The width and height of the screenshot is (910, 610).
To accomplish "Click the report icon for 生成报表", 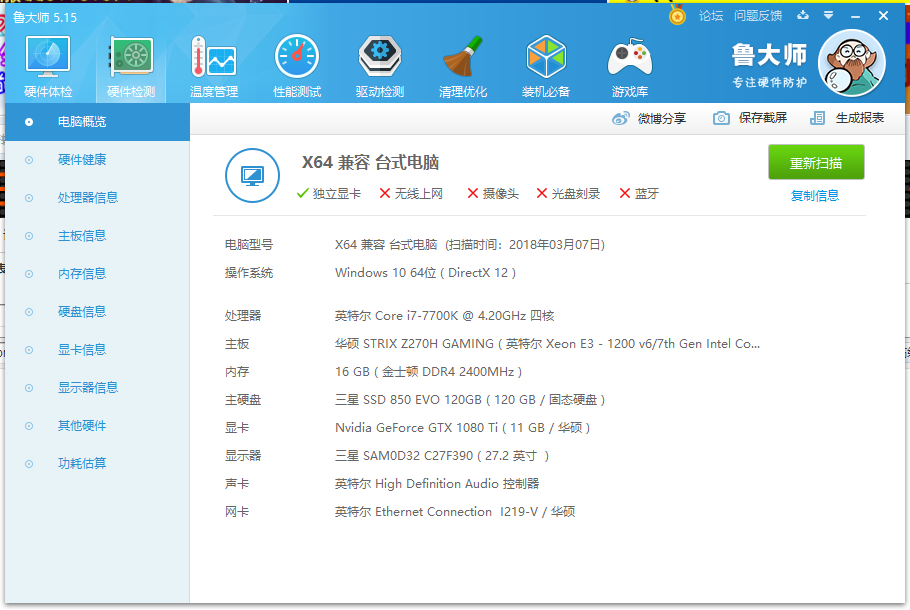I will (x=817, y=118).
